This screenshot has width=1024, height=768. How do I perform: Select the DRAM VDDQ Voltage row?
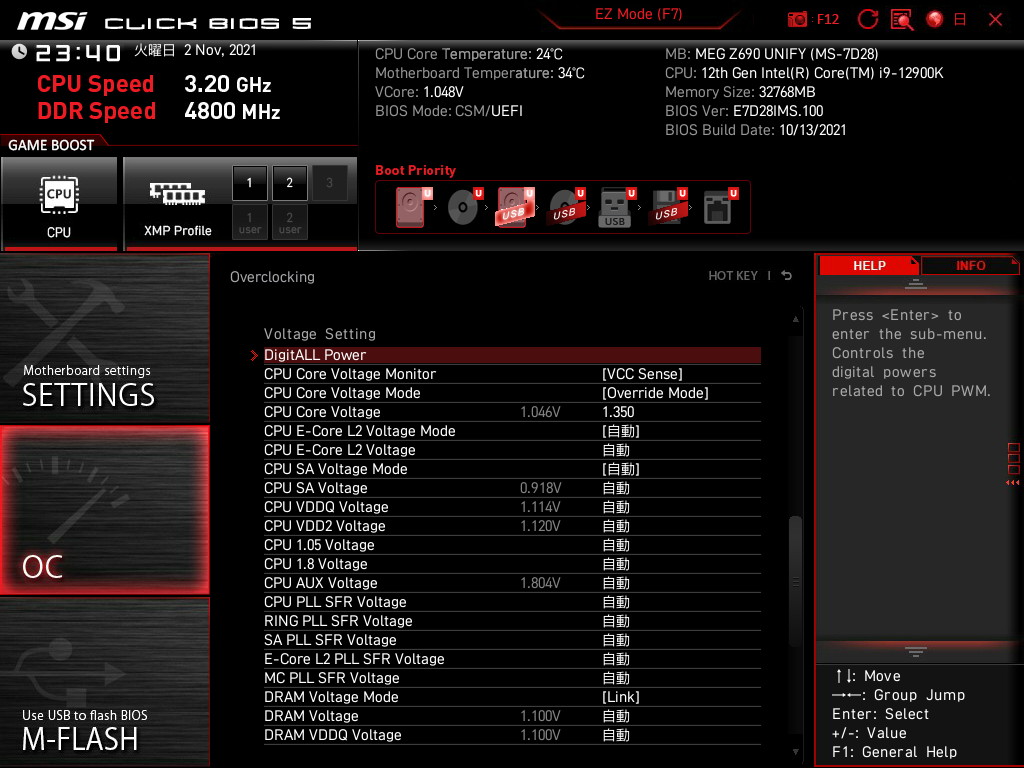(511, 734)
